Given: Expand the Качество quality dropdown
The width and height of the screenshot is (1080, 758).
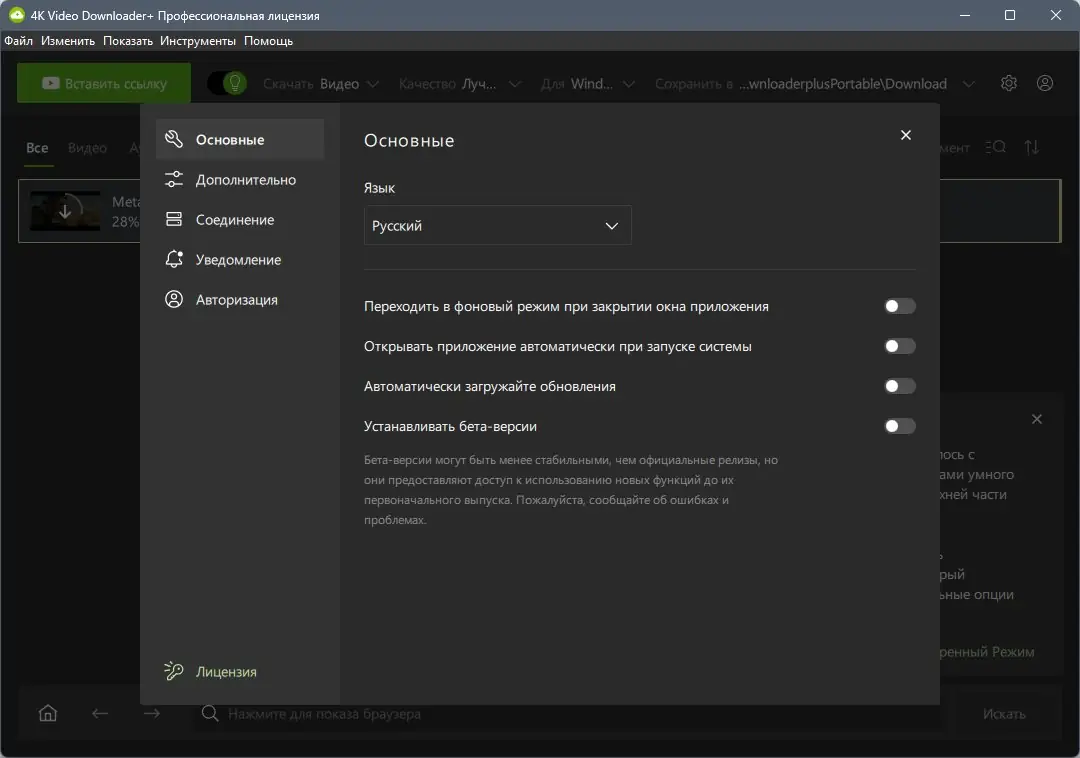Looking at the screenshot, I should [514, 84].
